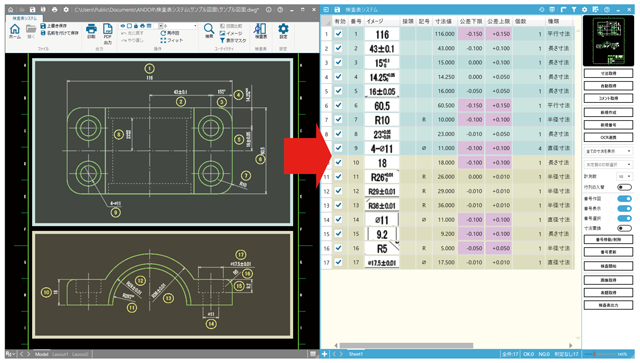
Task: Click home icon in drawing window title bar
Action: pyautogui.click(x=11, y=9)
